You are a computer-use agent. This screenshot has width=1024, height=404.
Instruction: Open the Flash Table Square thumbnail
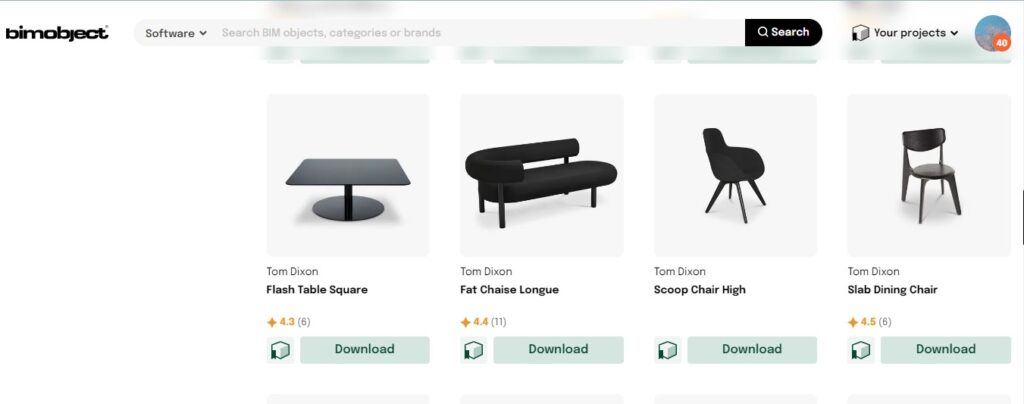(348, 175)
